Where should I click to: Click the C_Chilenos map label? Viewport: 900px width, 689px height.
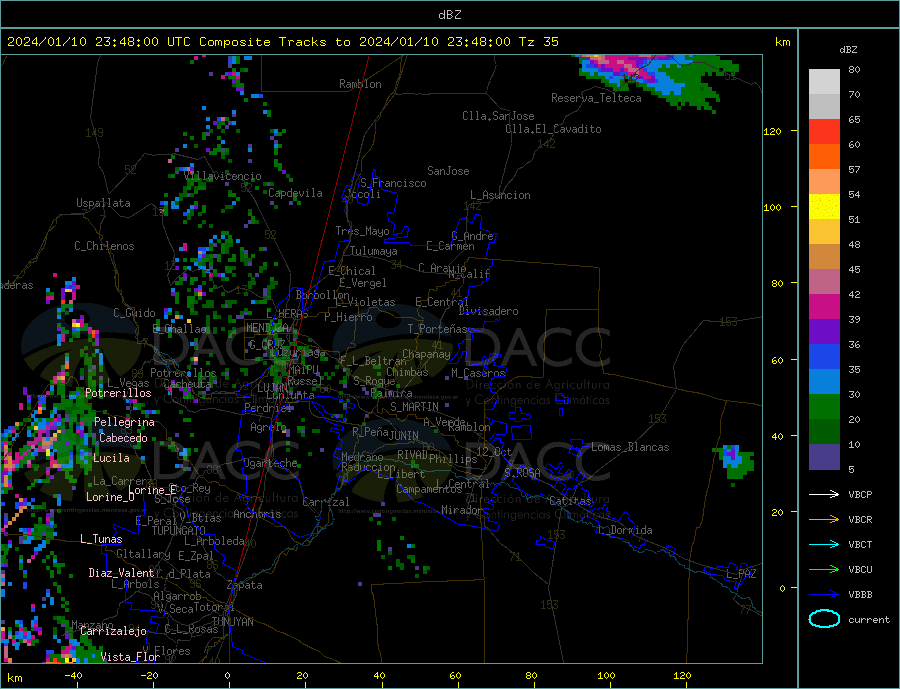pos(104,246)
